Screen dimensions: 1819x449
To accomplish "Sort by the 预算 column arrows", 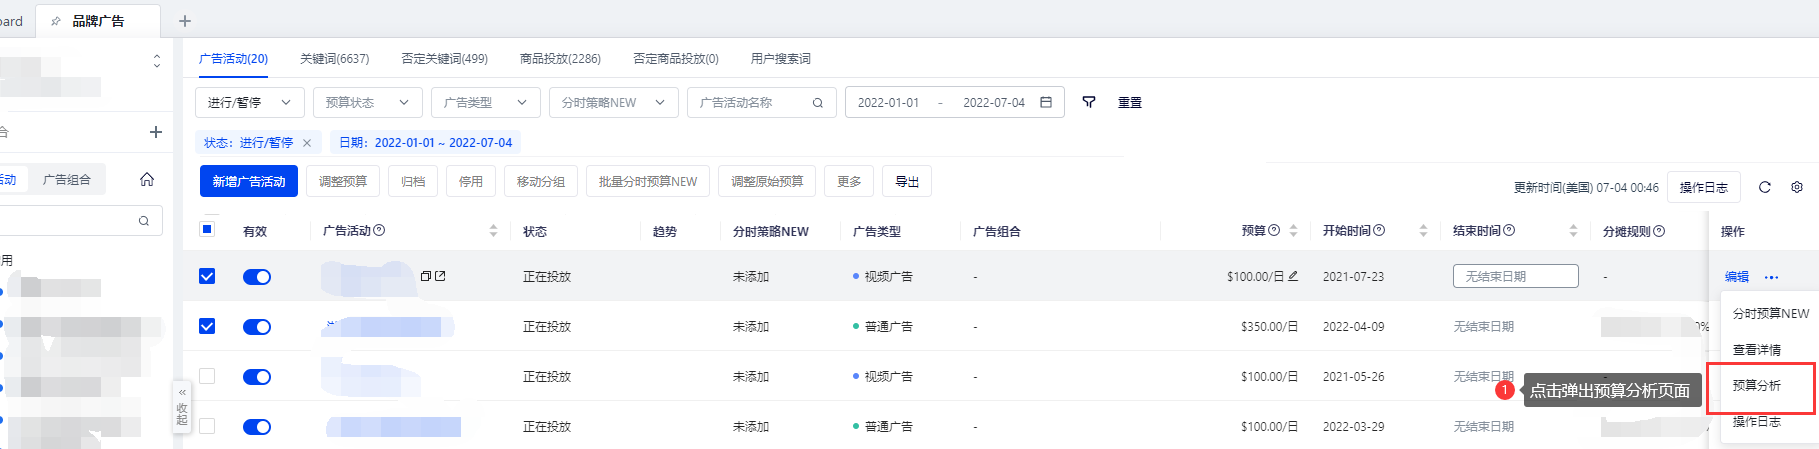I will tap(1293, 231).
